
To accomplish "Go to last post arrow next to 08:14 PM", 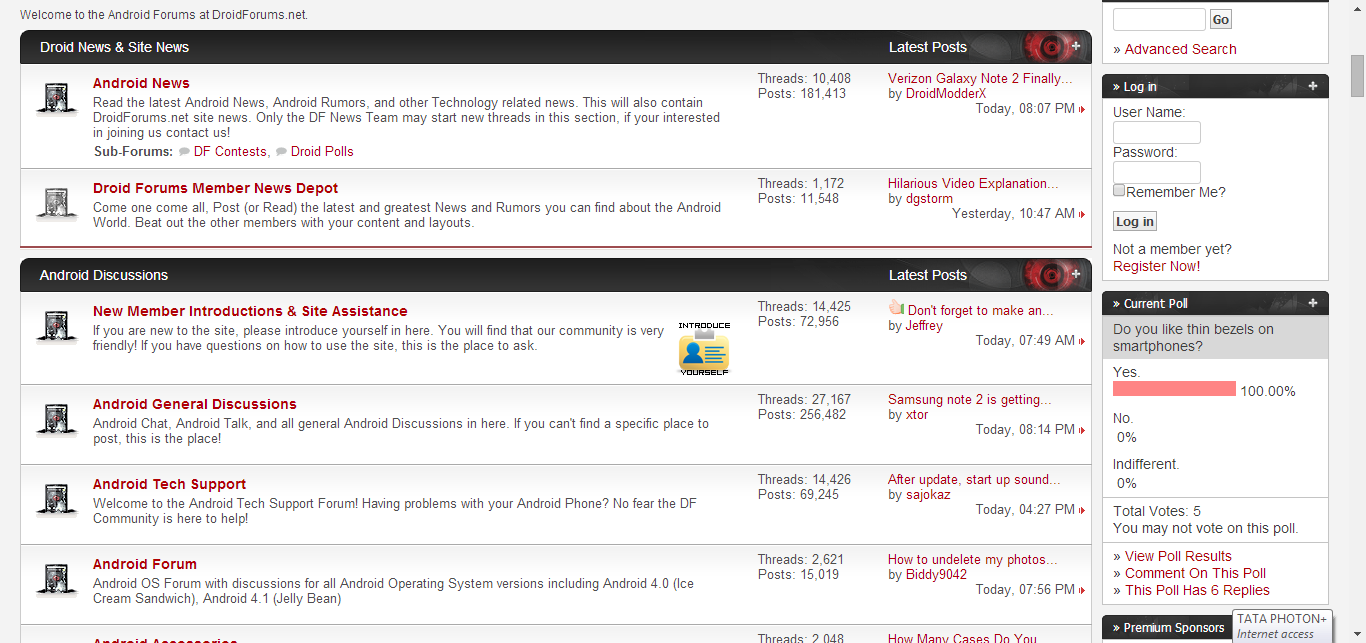I will 1082,430.
